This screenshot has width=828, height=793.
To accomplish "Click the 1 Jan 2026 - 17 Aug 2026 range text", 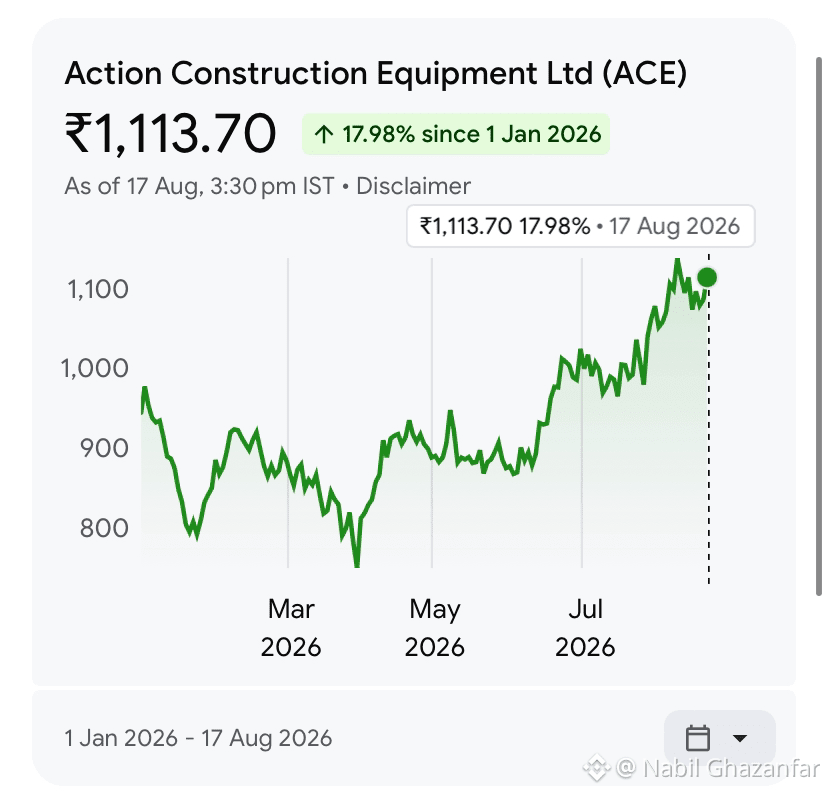I will (198, 738).
